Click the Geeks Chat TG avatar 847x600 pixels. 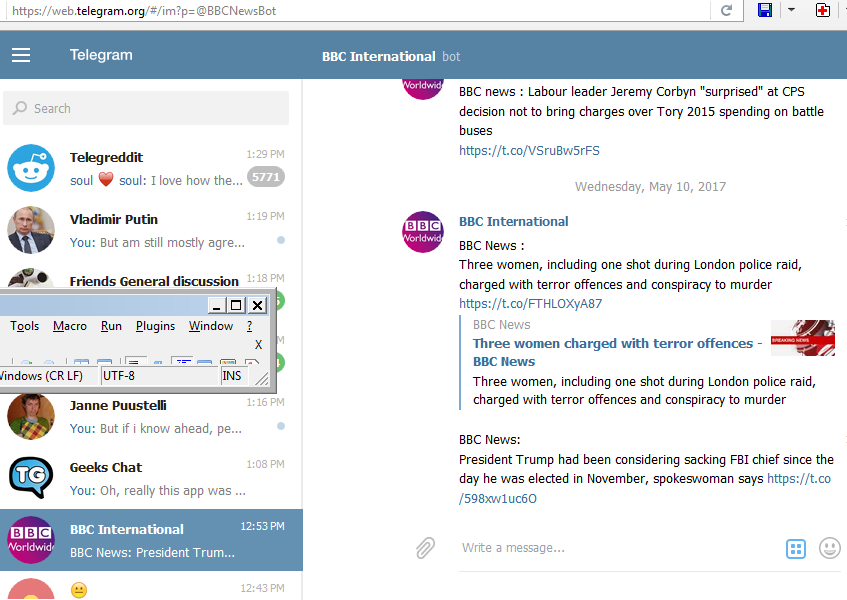31,478
